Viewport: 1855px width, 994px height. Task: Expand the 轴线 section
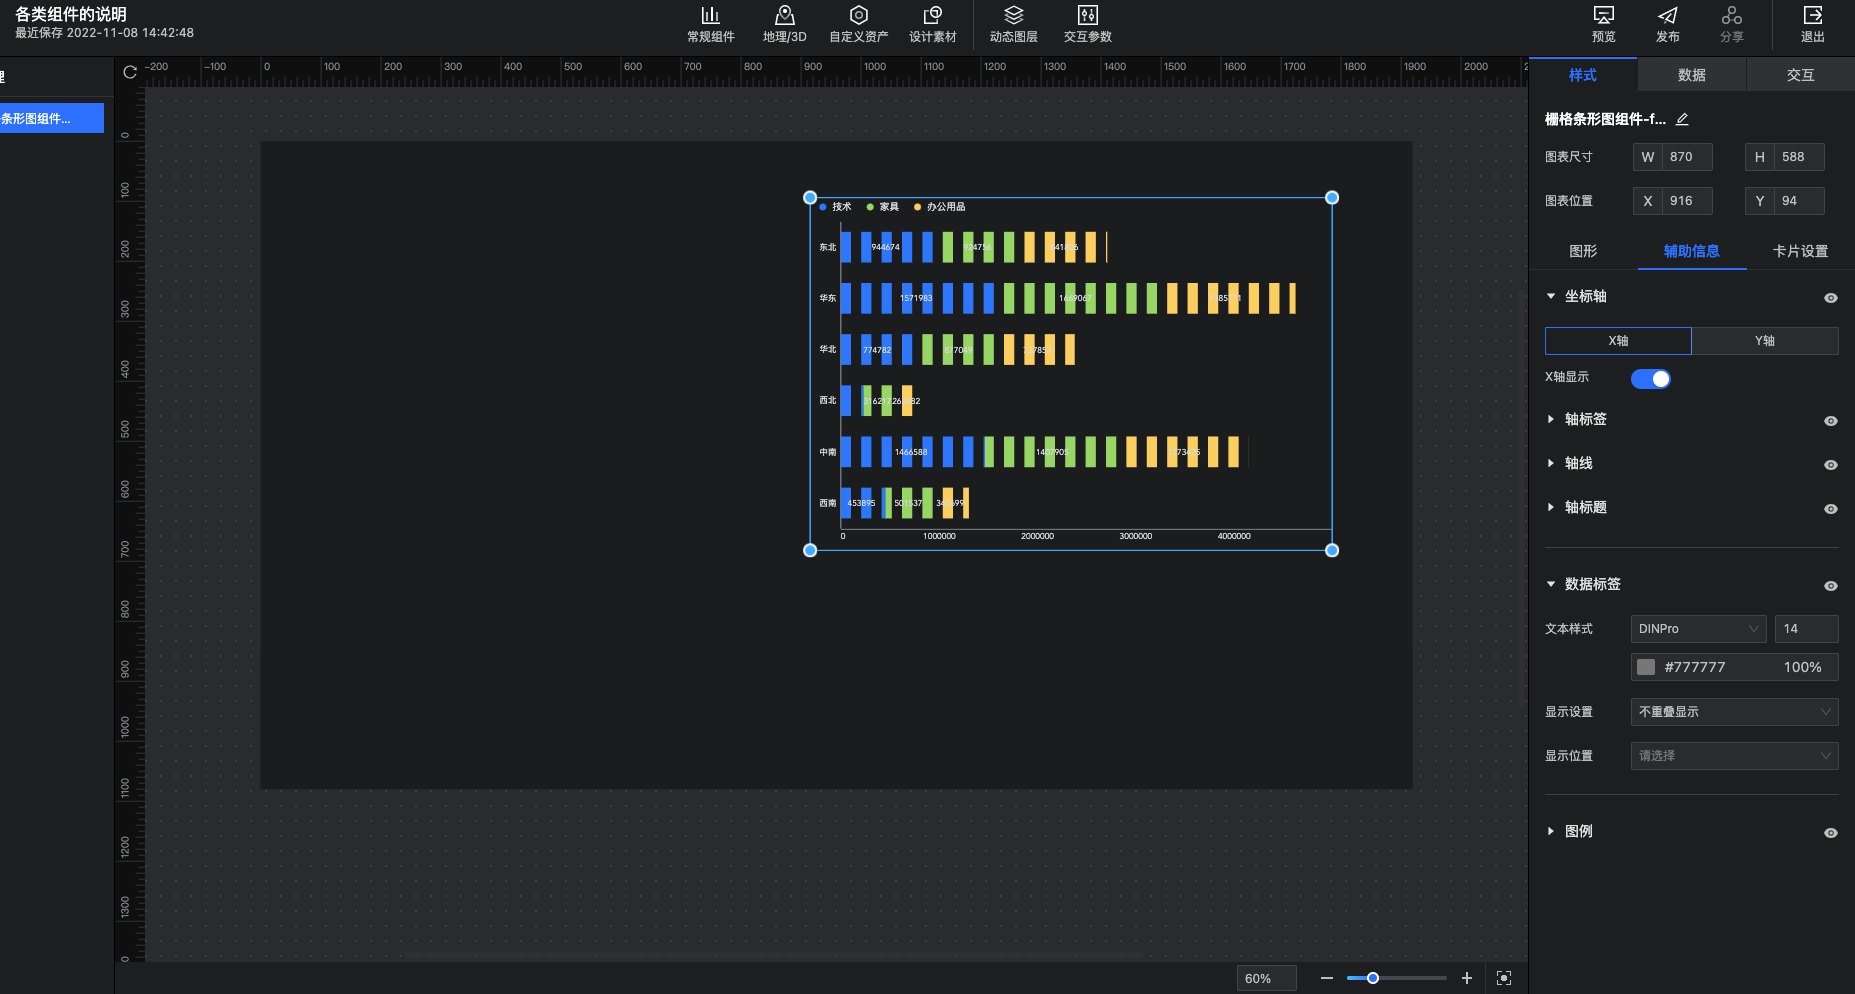click(1551, 463)
